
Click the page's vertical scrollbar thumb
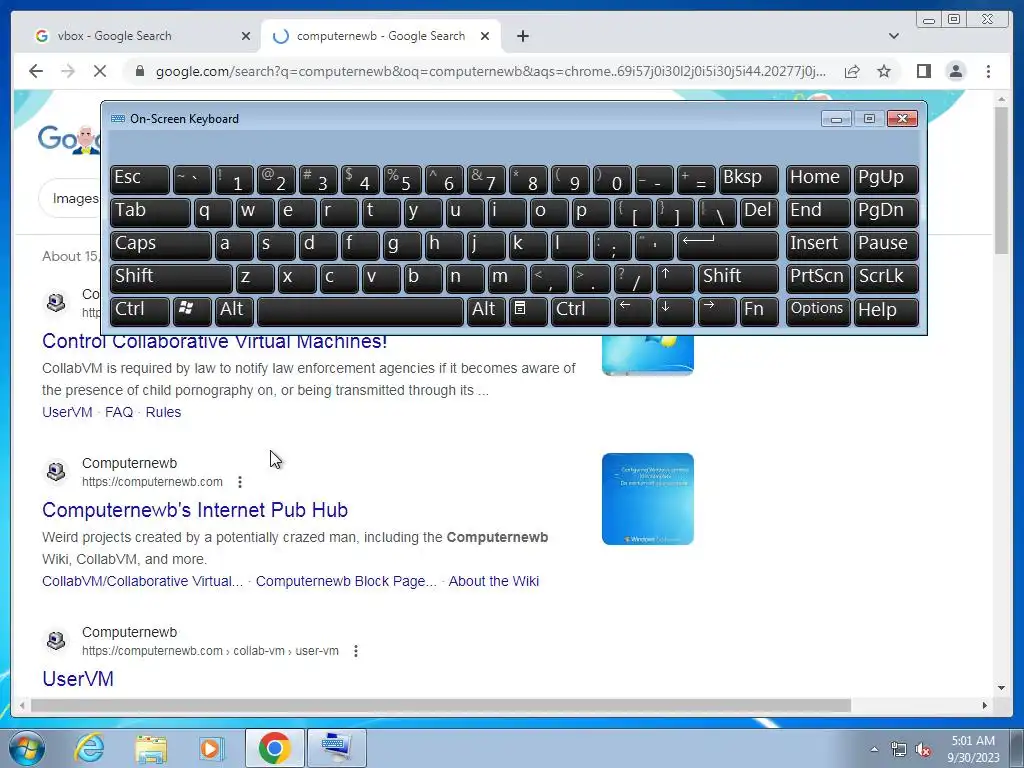tap(1001, 181)
